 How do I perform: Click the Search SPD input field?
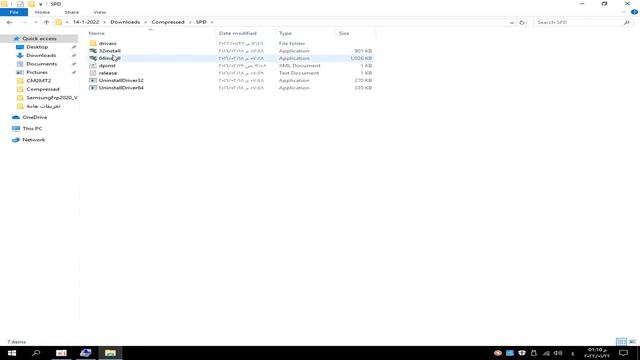click(x=579, y=22)
